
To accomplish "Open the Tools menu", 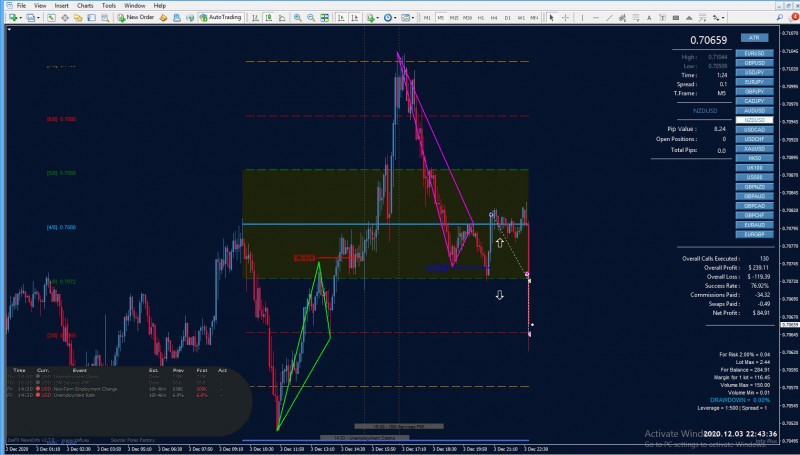I will coord(108,6).
